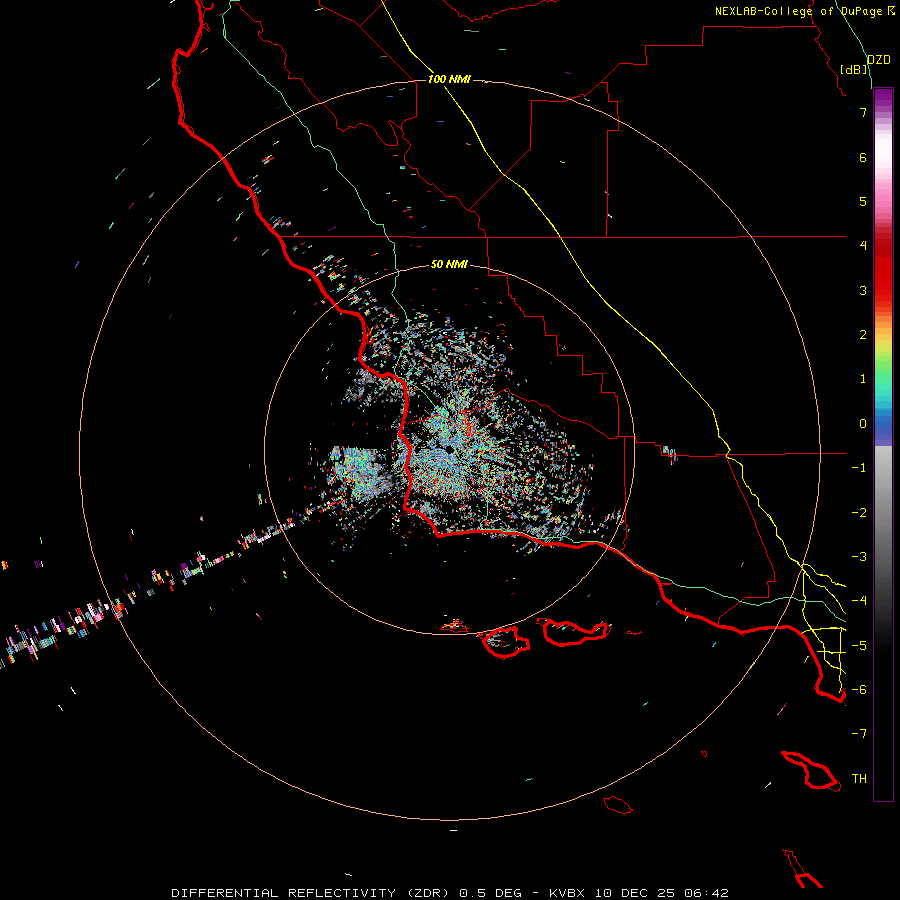This screenshot has width=900, height=900.
Task: Click the '-3' scale value
Action: pos(859,557)
